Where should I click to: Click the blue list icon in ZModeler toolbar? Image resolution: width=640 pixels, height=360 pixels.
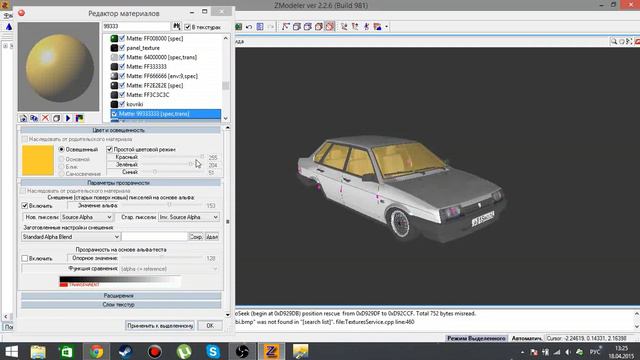[x=260, y=27]
